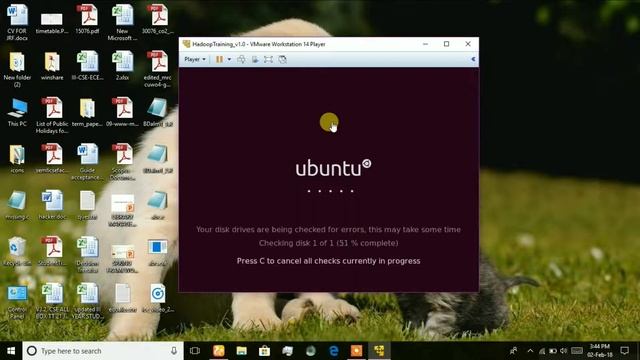
Task: Select the winshare folder desktop icon
Action: (x=52, y=66)
